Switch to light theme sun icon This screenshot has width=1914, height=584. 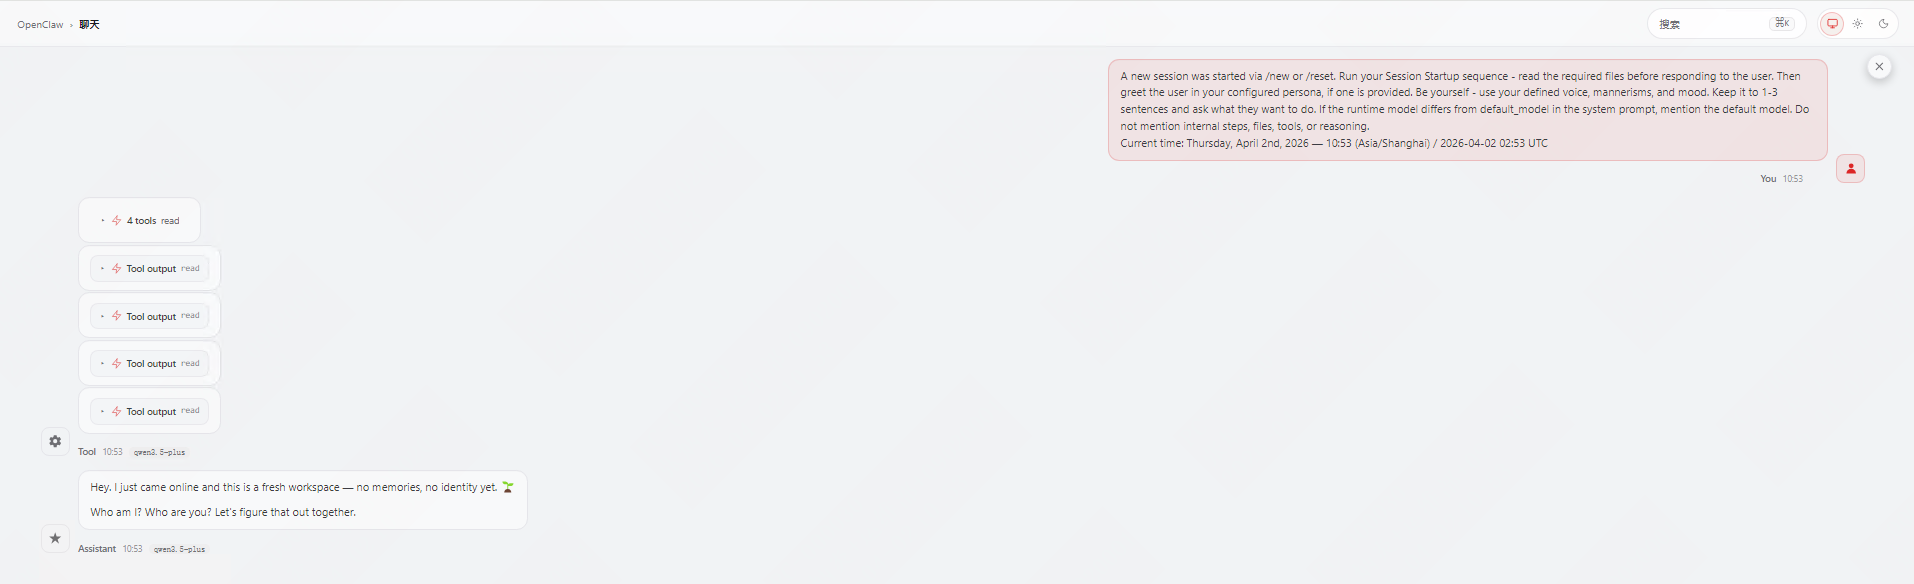click(x=1857, y=24)
